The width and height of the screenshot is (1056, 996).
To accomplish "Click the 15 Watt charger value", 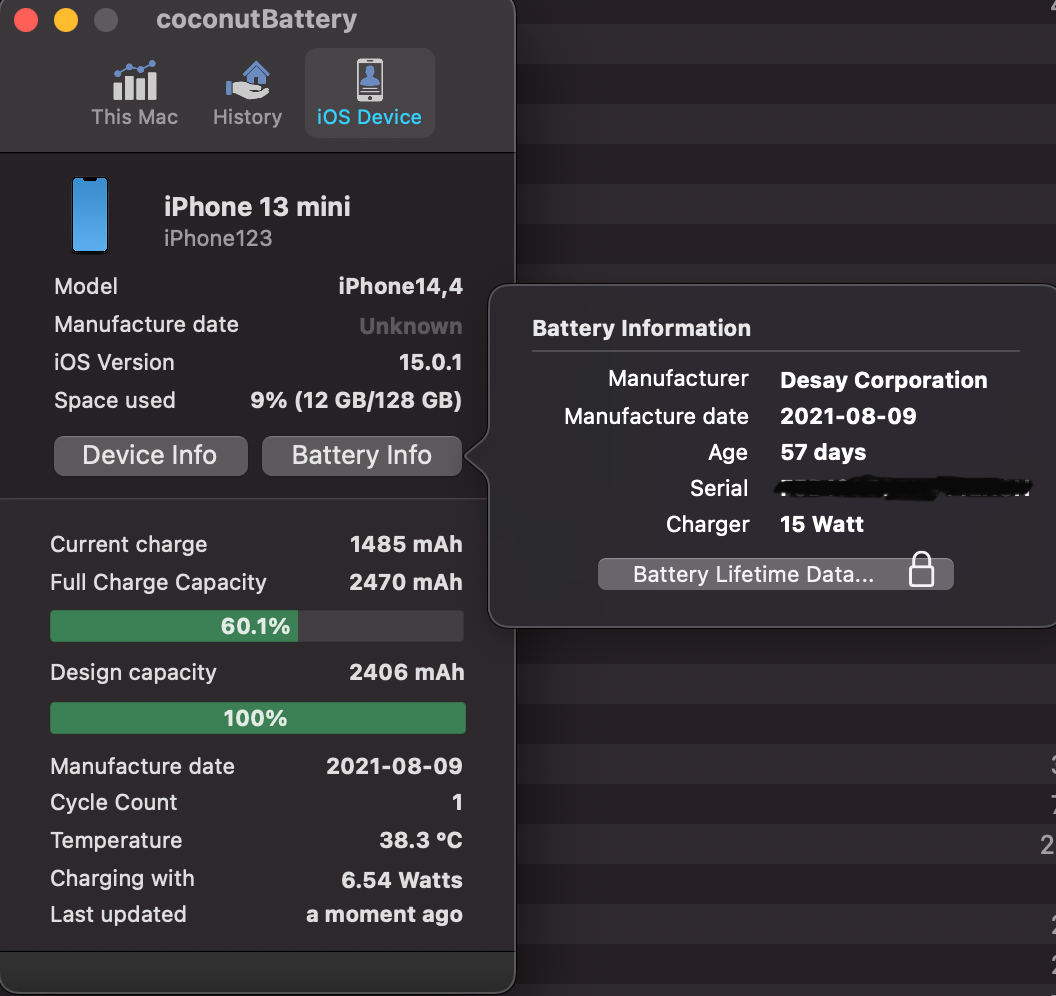I will coord(822,524).
